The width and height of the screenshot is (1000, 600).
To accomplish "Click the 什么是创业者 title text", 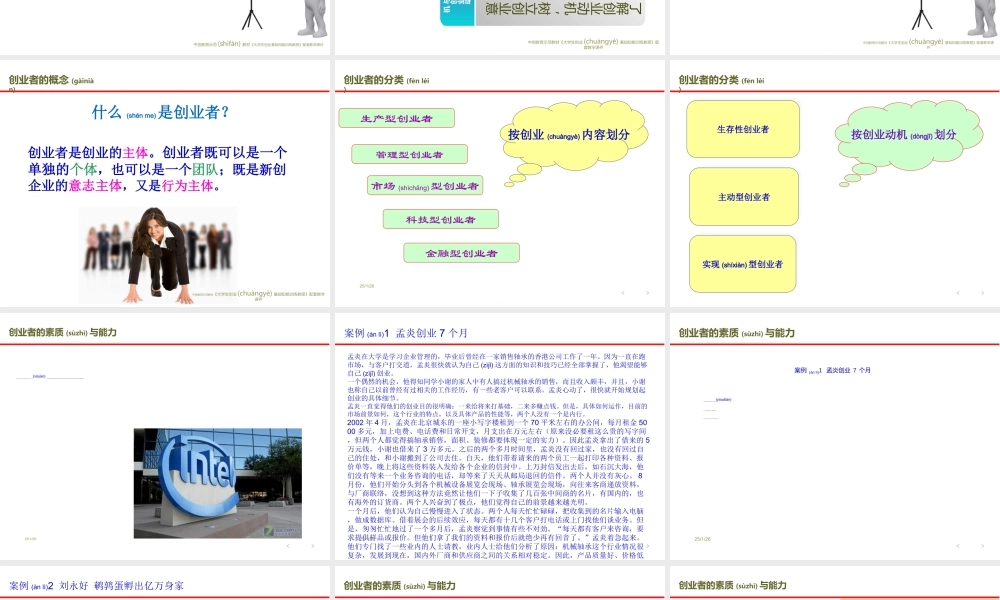I will (x=160, y=110).
